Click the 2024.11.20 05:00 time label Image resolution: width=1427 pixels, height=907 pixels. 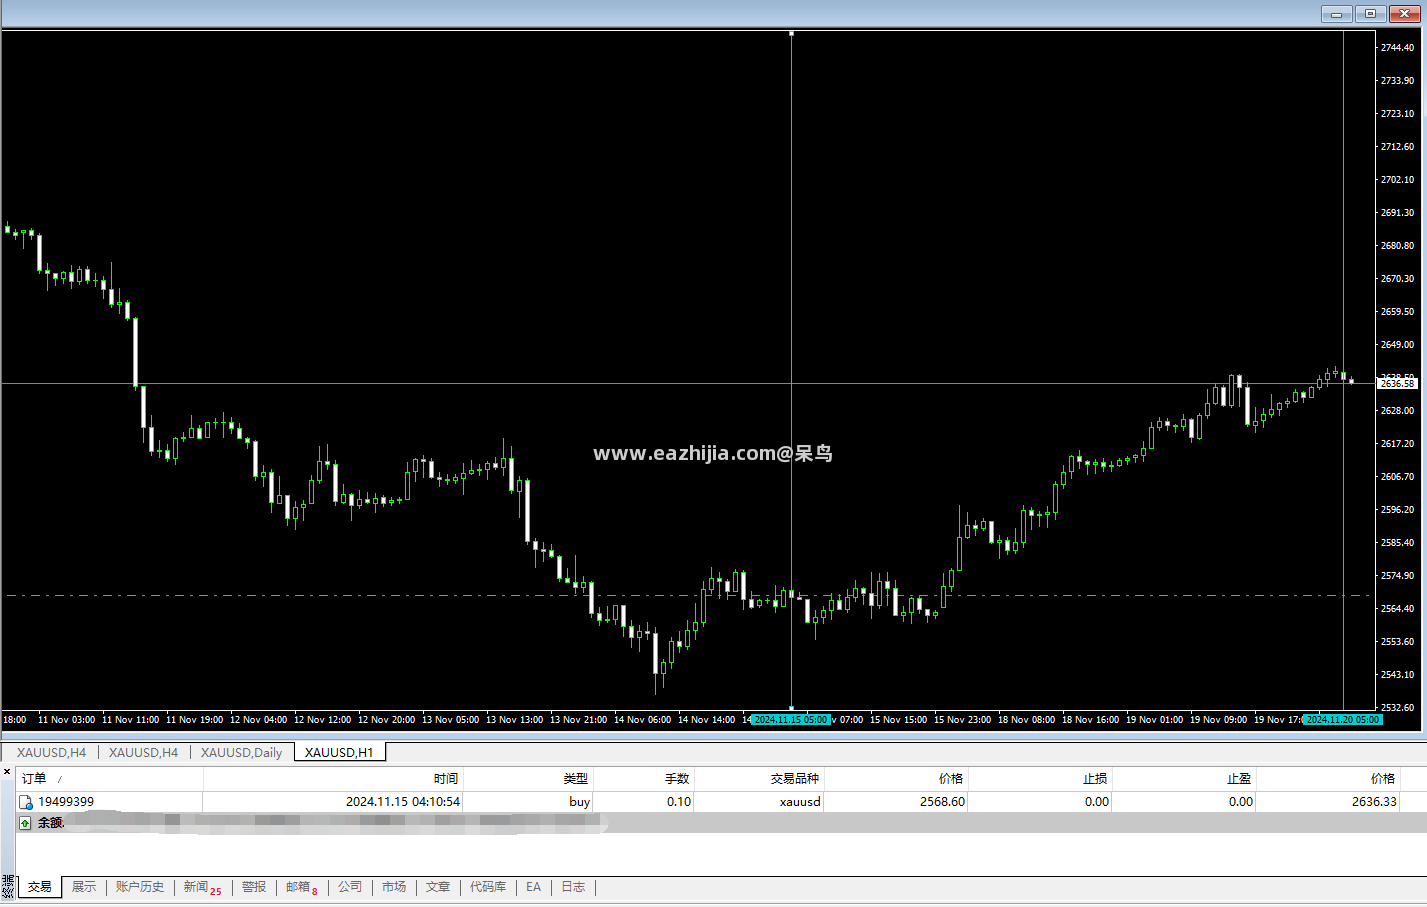click(1343, 720)
